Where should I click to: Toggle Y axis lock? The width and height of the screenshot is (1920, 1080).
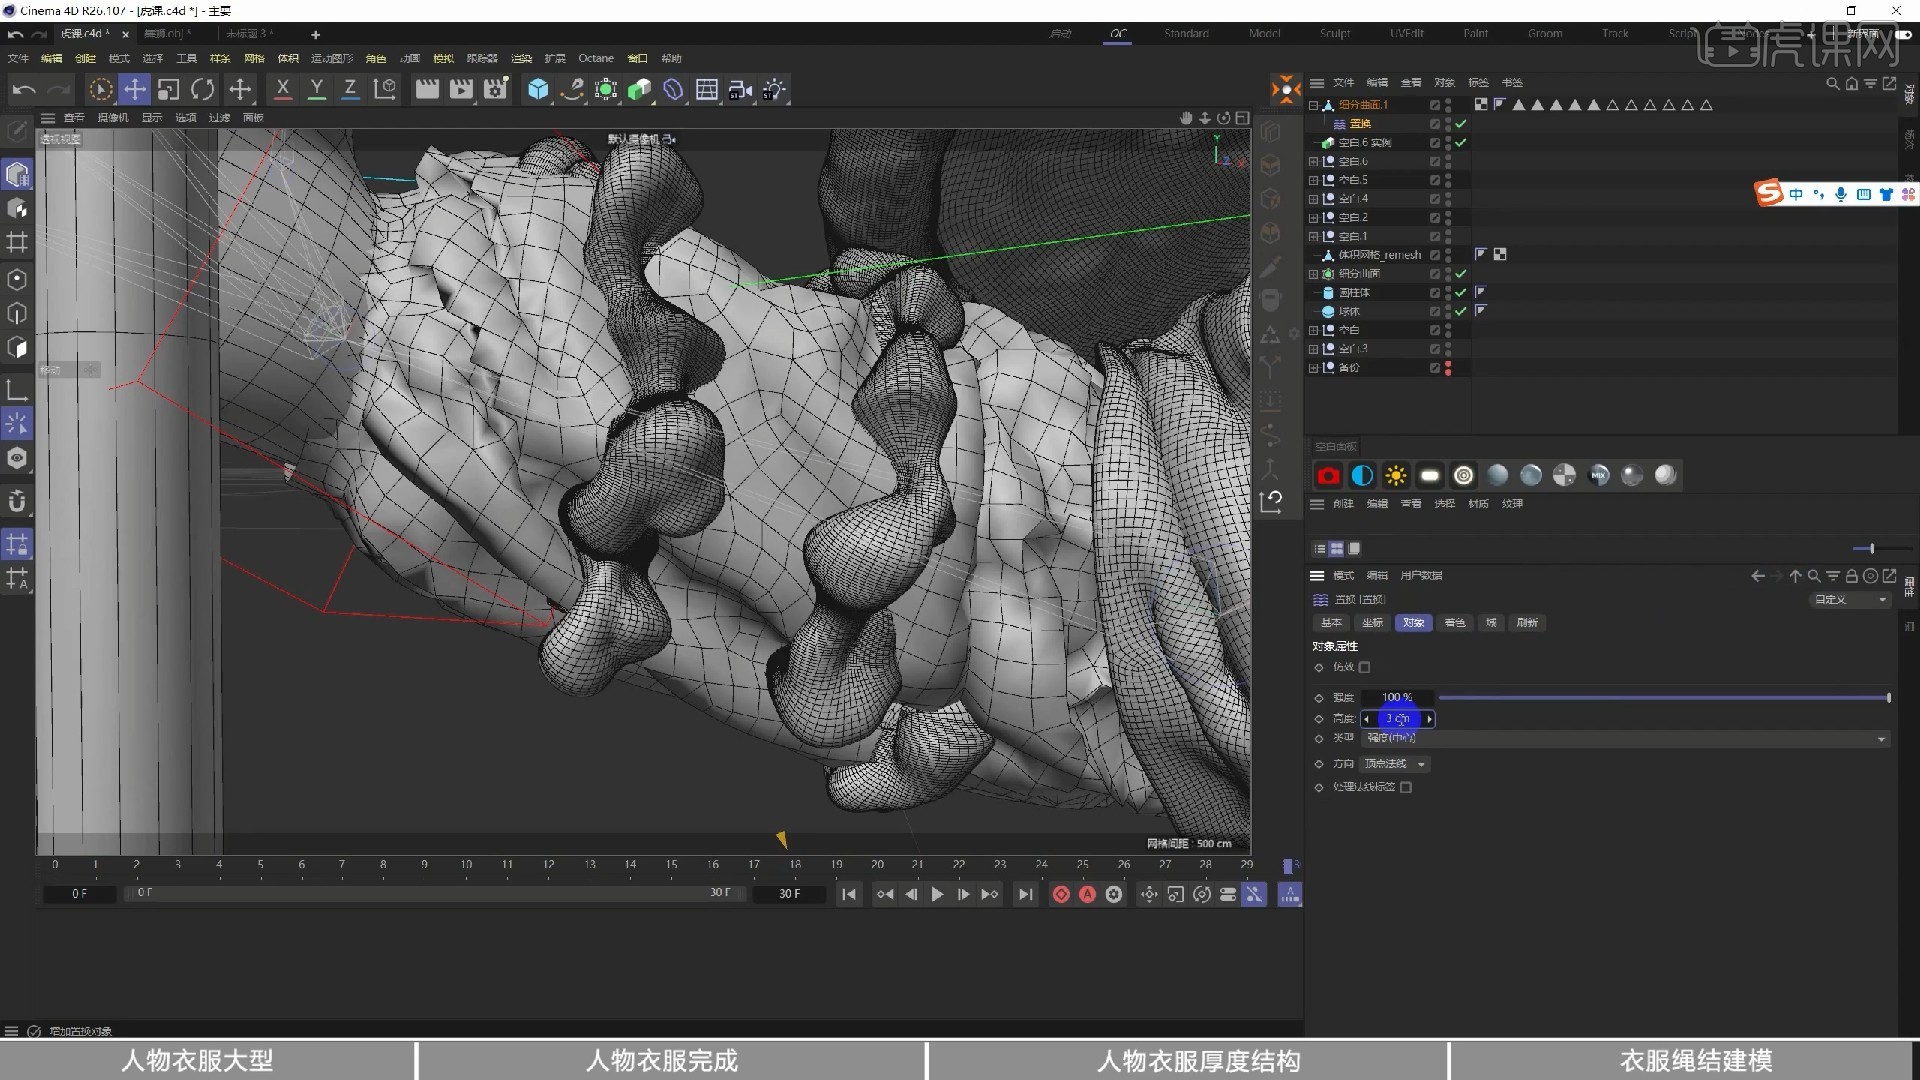click(x=317, y=90)
